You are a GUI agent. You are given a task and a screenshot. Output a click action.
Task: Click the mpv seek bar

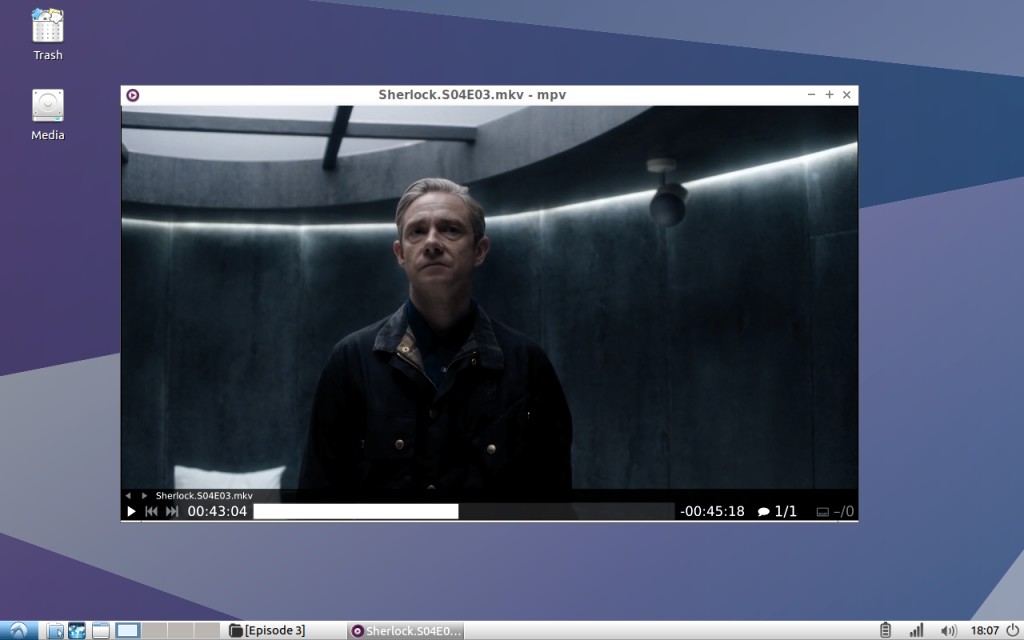[x=464, y=511]
